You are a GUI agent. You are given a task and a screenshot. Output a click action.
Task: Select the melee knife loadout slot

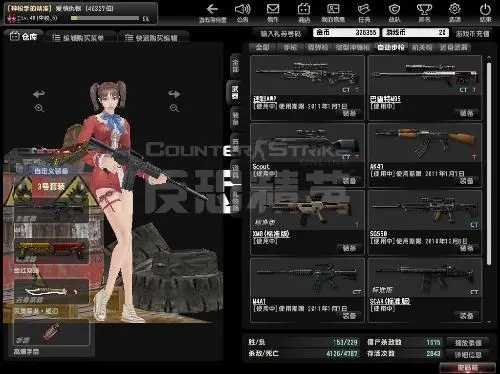52,292
